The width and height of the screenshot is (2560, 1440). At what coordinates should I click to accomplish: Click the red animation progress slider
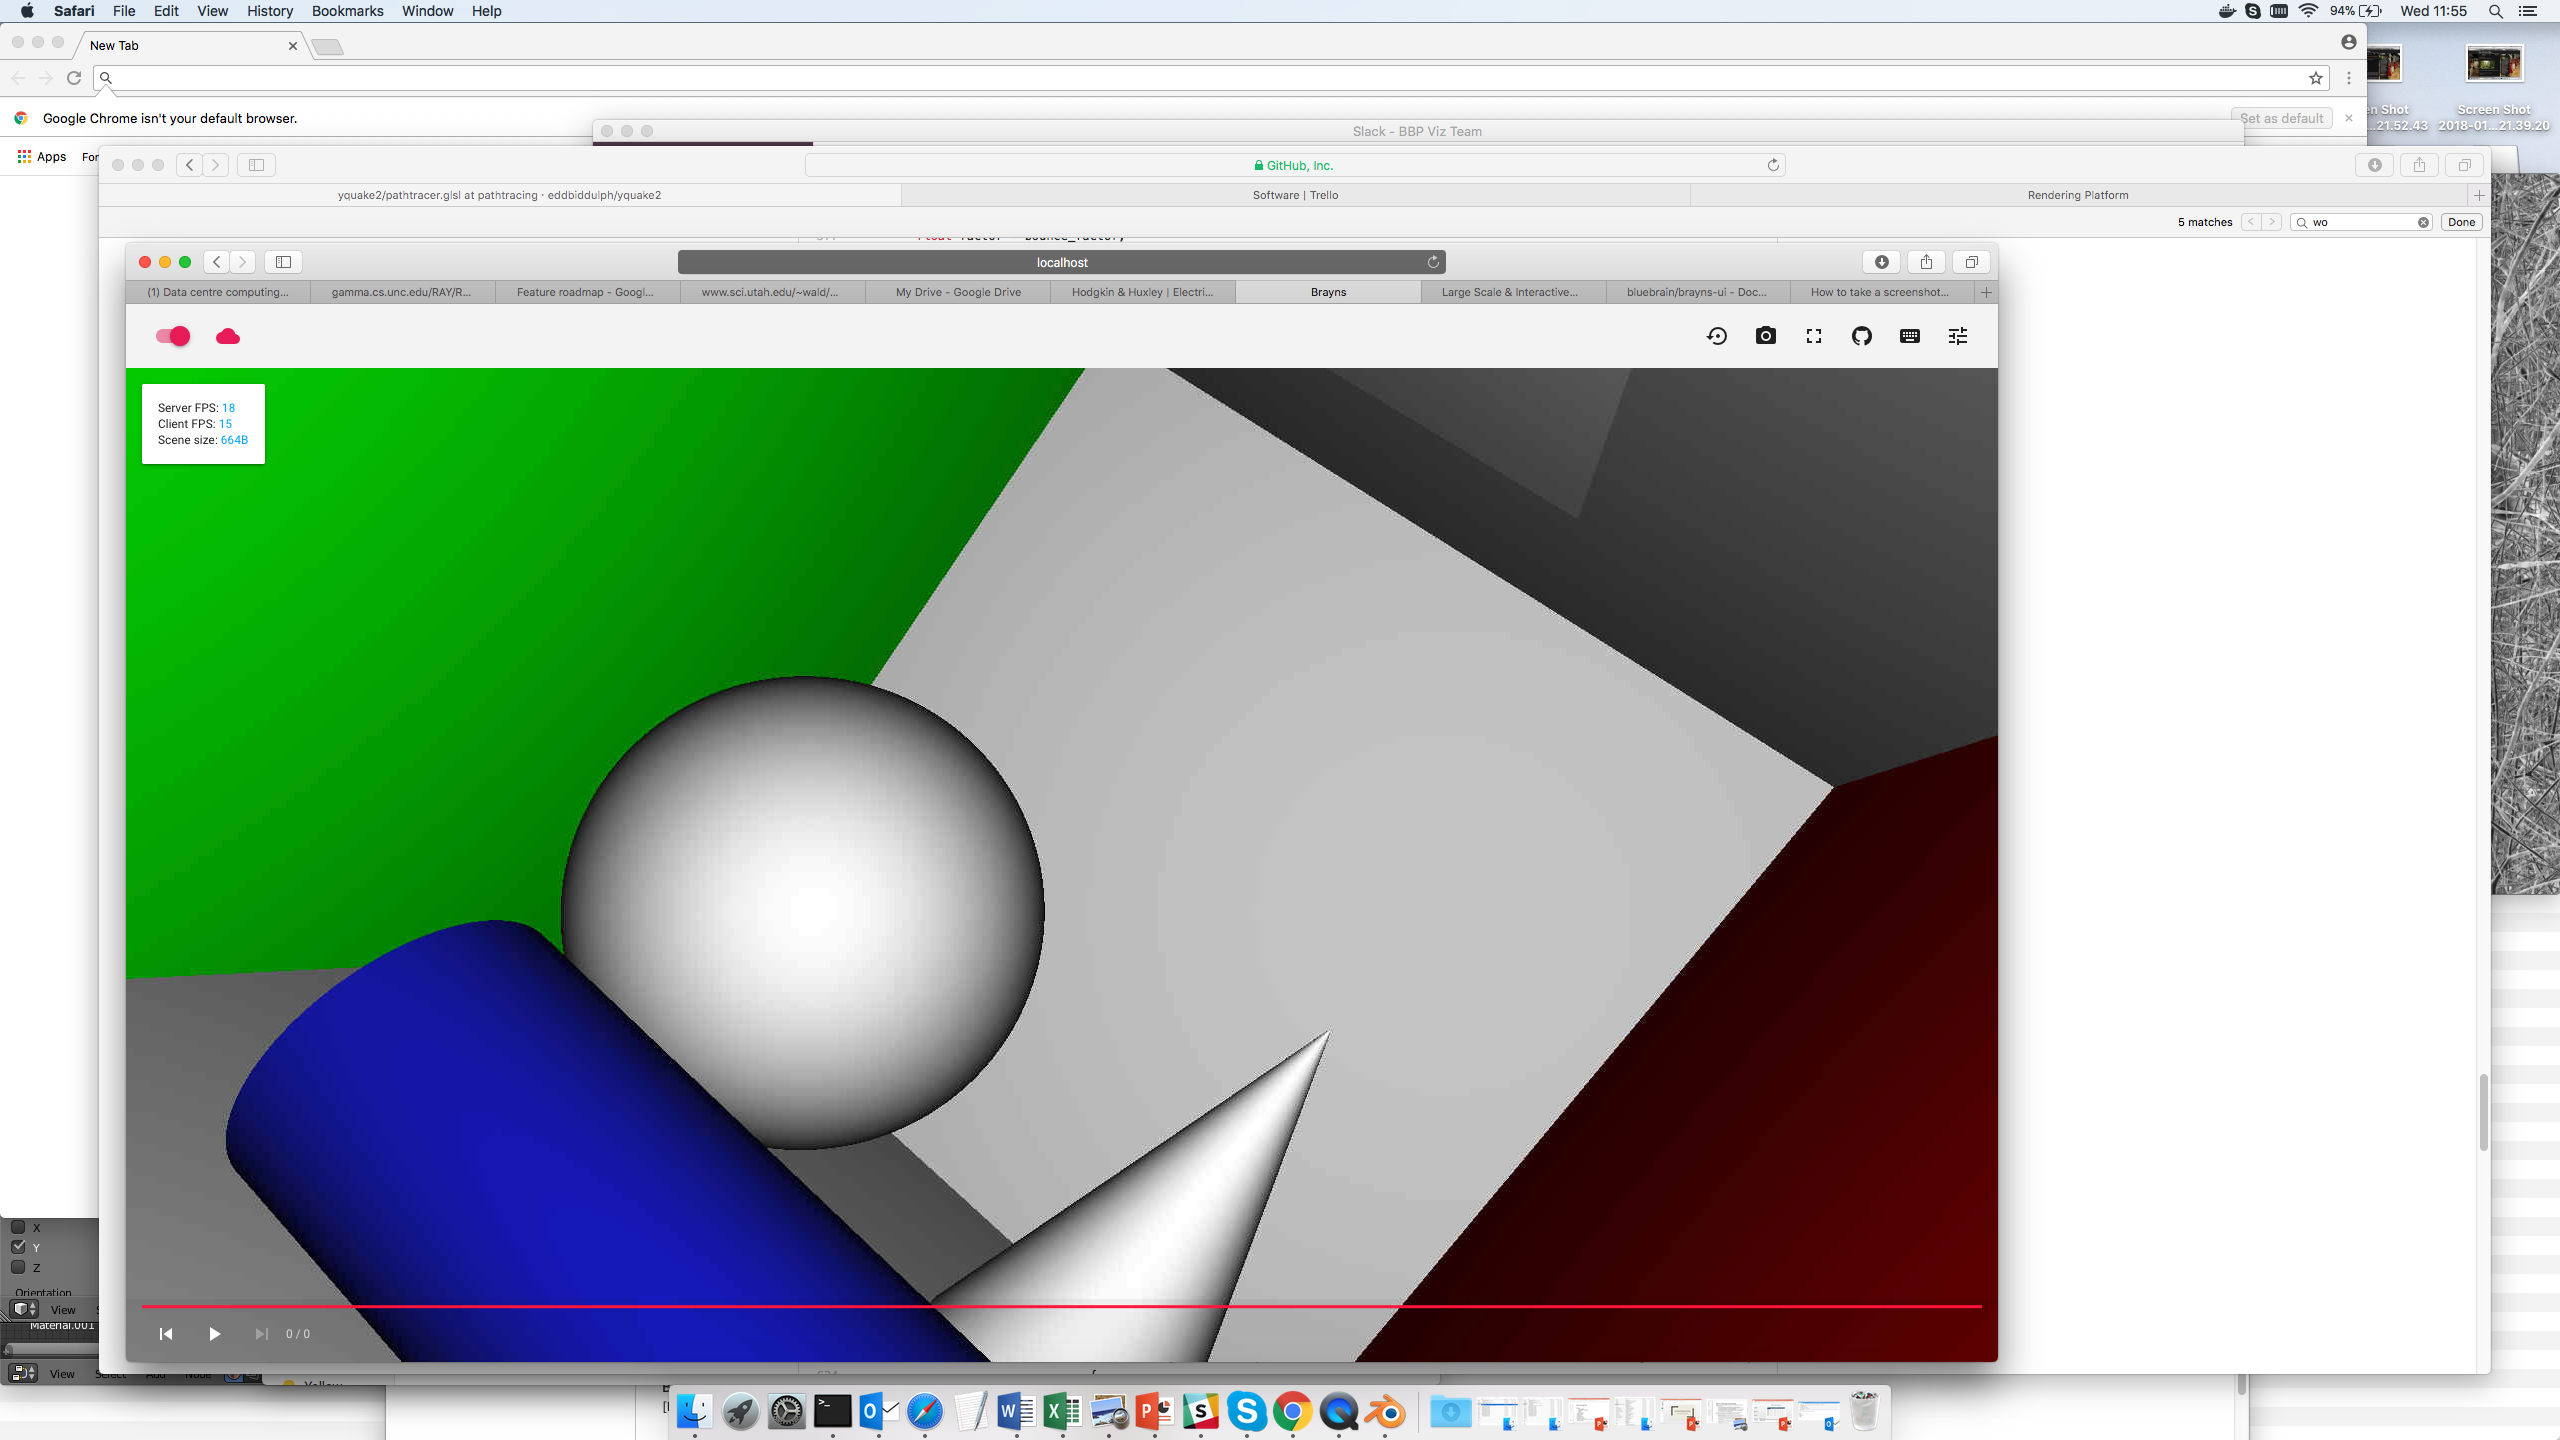pos(1061,1306)
